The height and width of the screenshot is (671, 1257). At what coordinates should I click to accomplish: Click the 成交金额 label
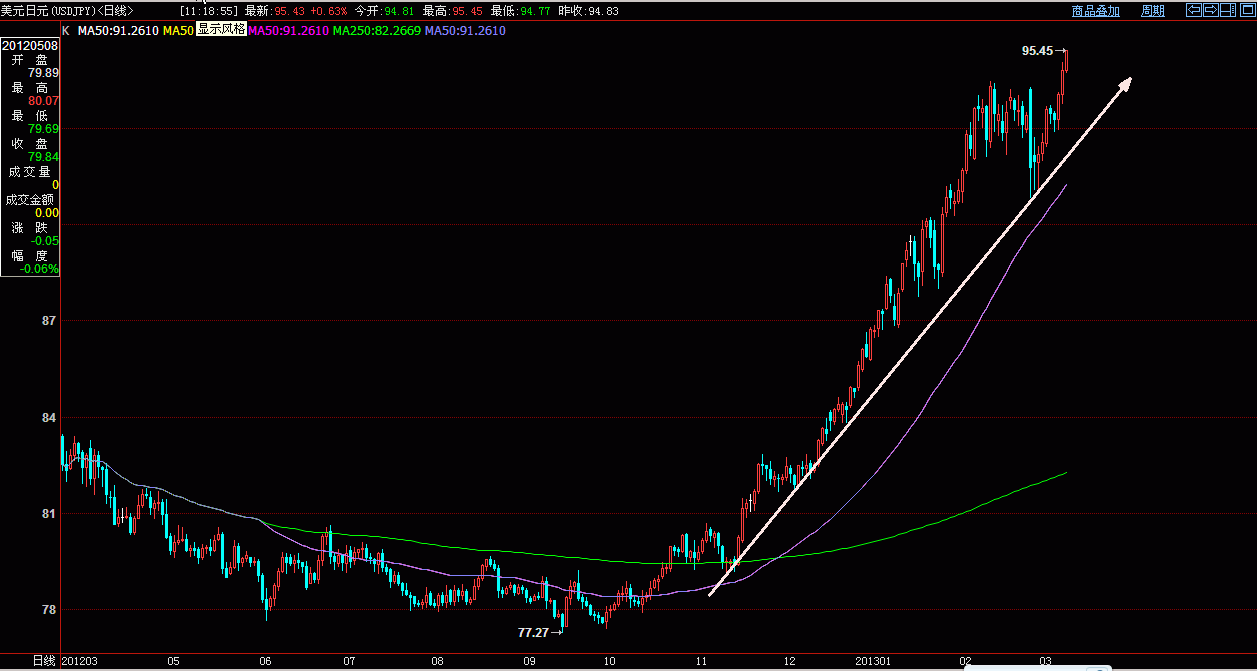point(32,199)
